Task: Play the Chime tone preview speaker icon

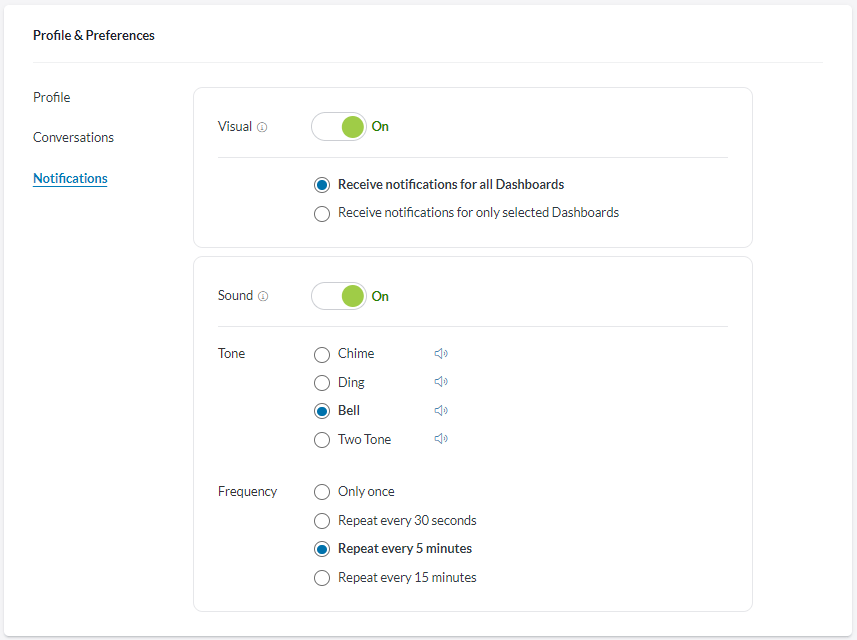Action: pos(441,353)
